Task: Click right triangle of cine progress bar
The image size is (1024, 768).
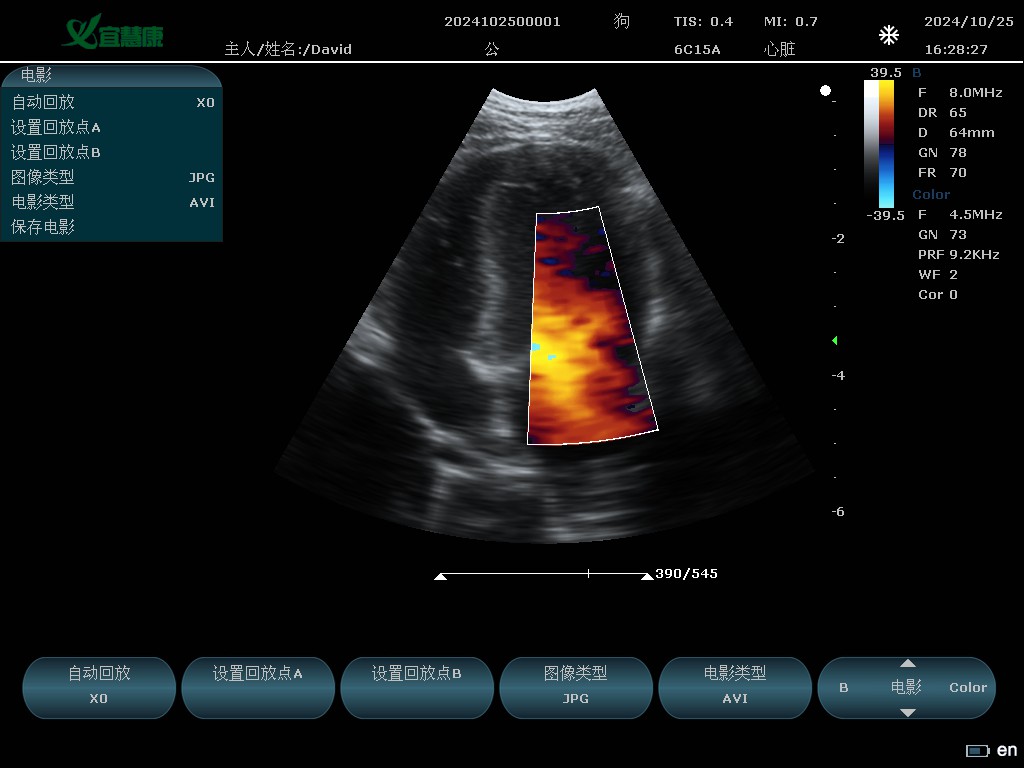Action: click(x=646, y=576)
